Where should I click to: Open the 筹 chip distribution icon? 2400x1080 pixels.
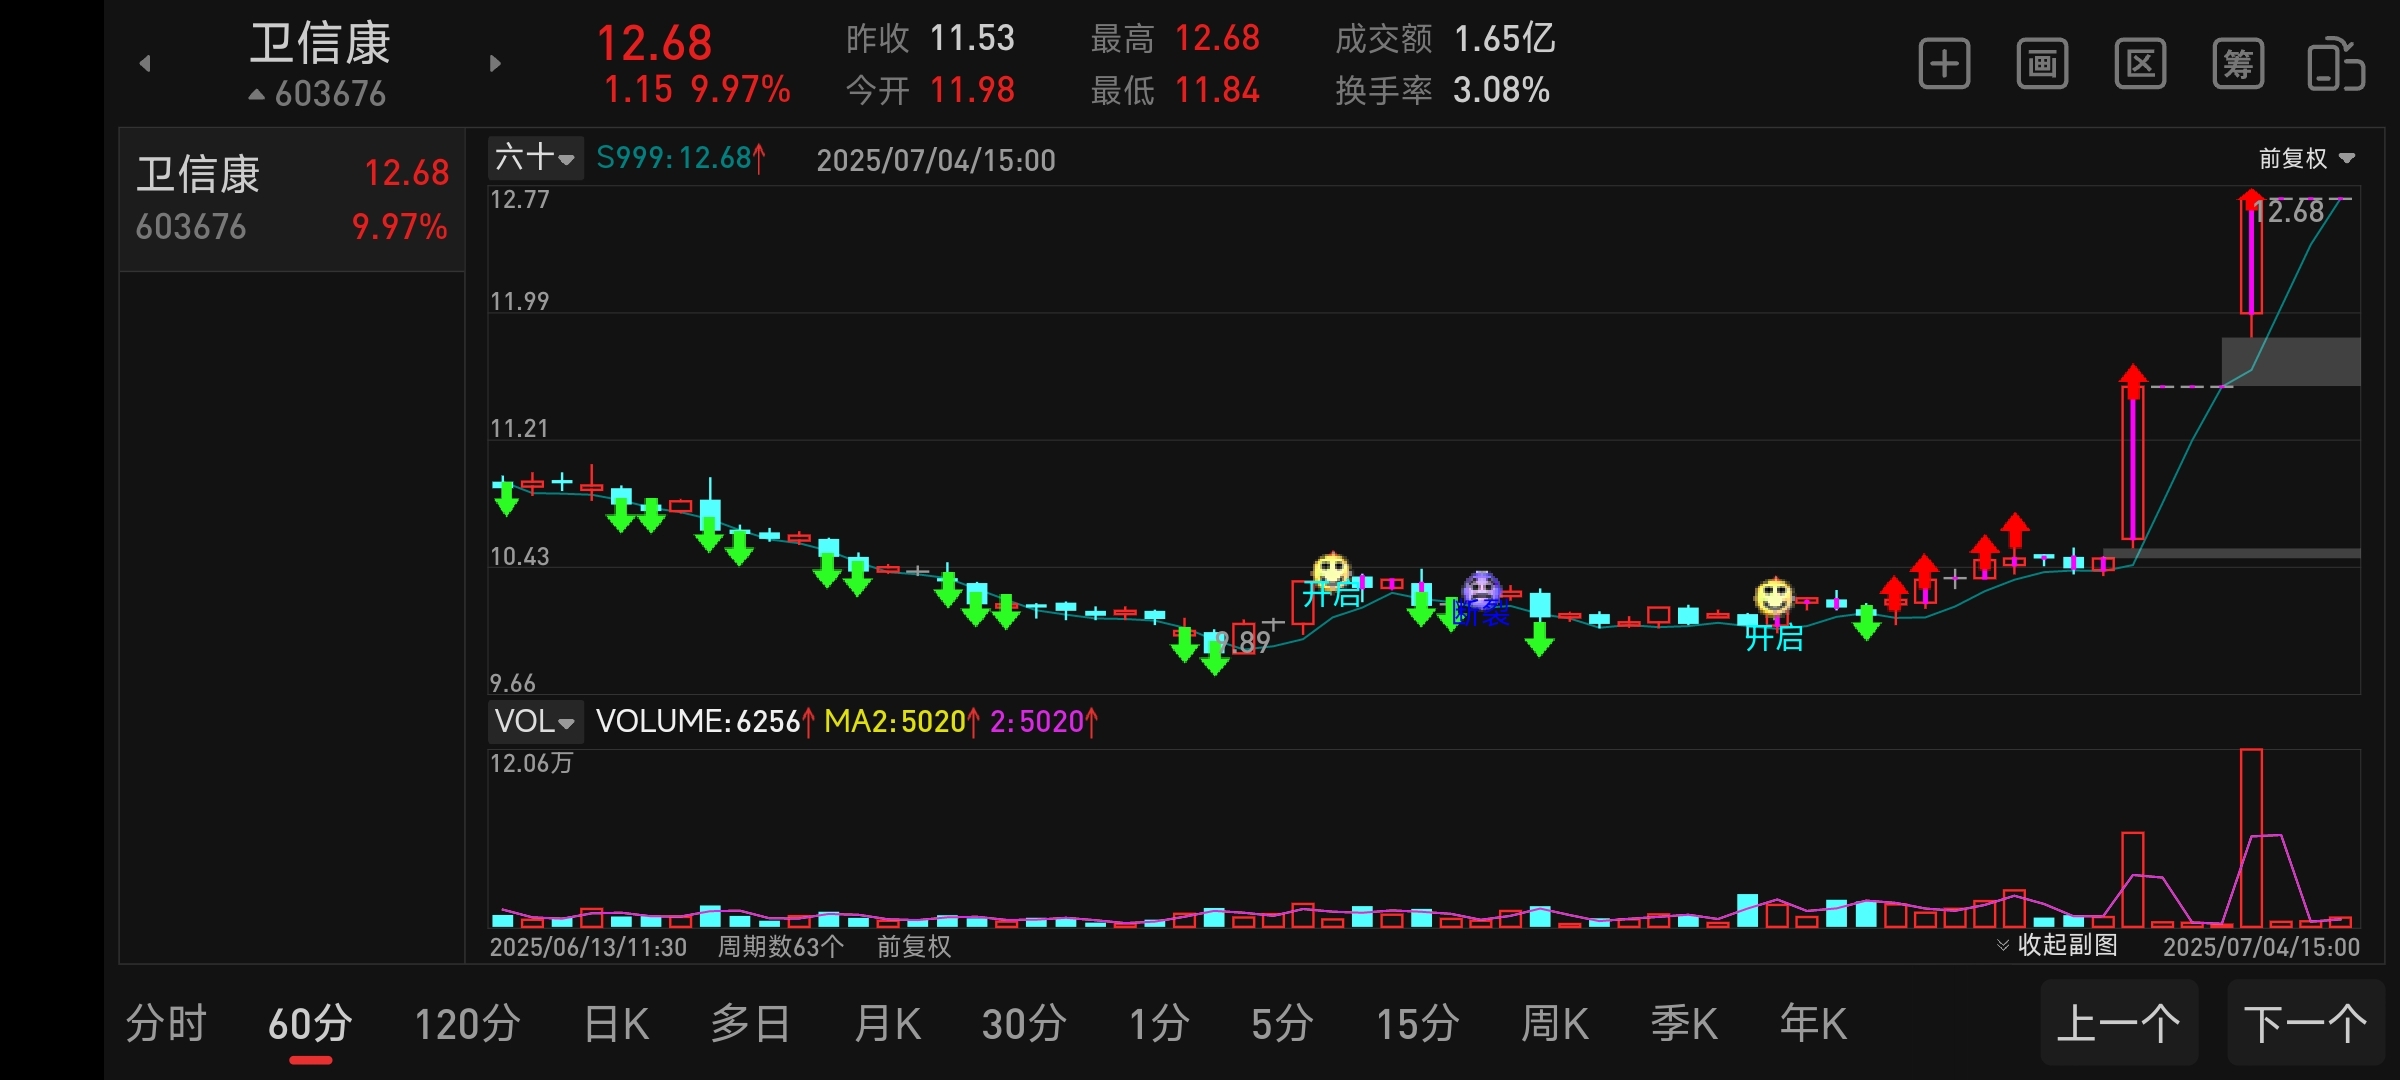tap(2238, 64)
